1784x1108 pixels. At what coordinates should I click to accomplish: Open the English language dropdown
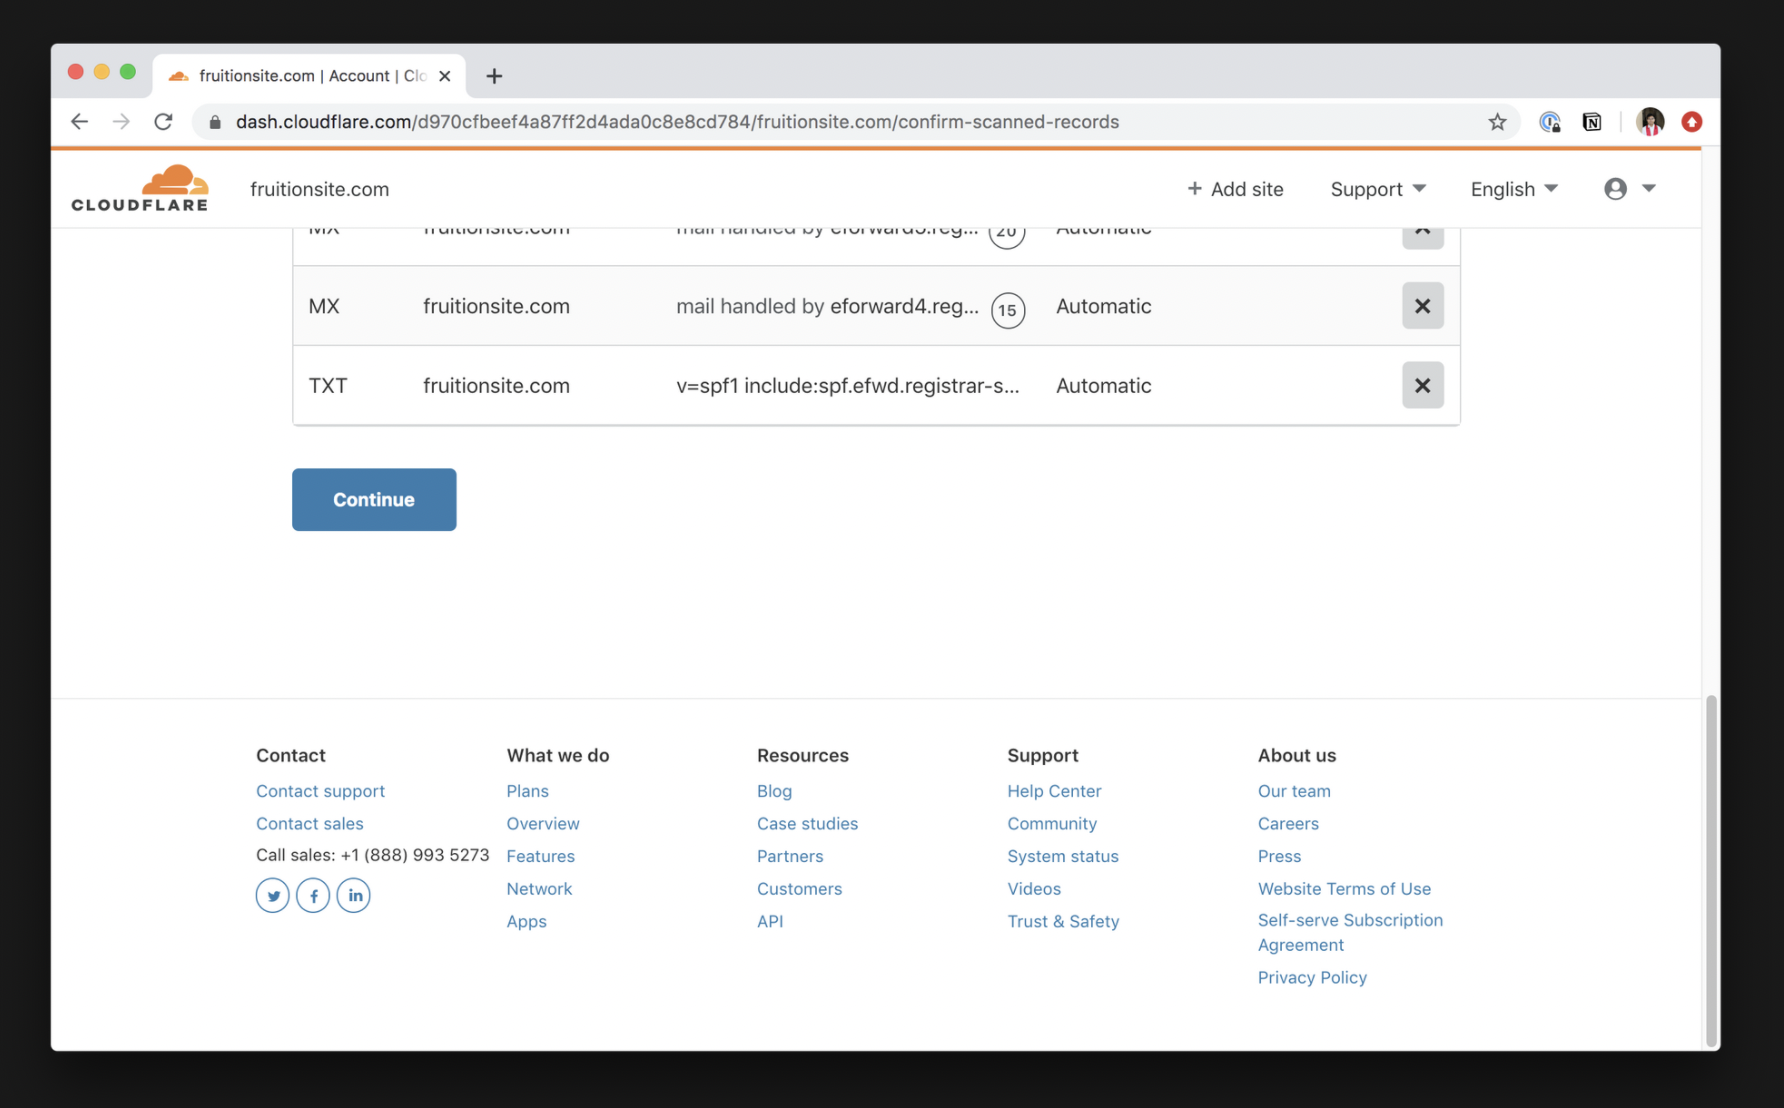pos(1513,189)
